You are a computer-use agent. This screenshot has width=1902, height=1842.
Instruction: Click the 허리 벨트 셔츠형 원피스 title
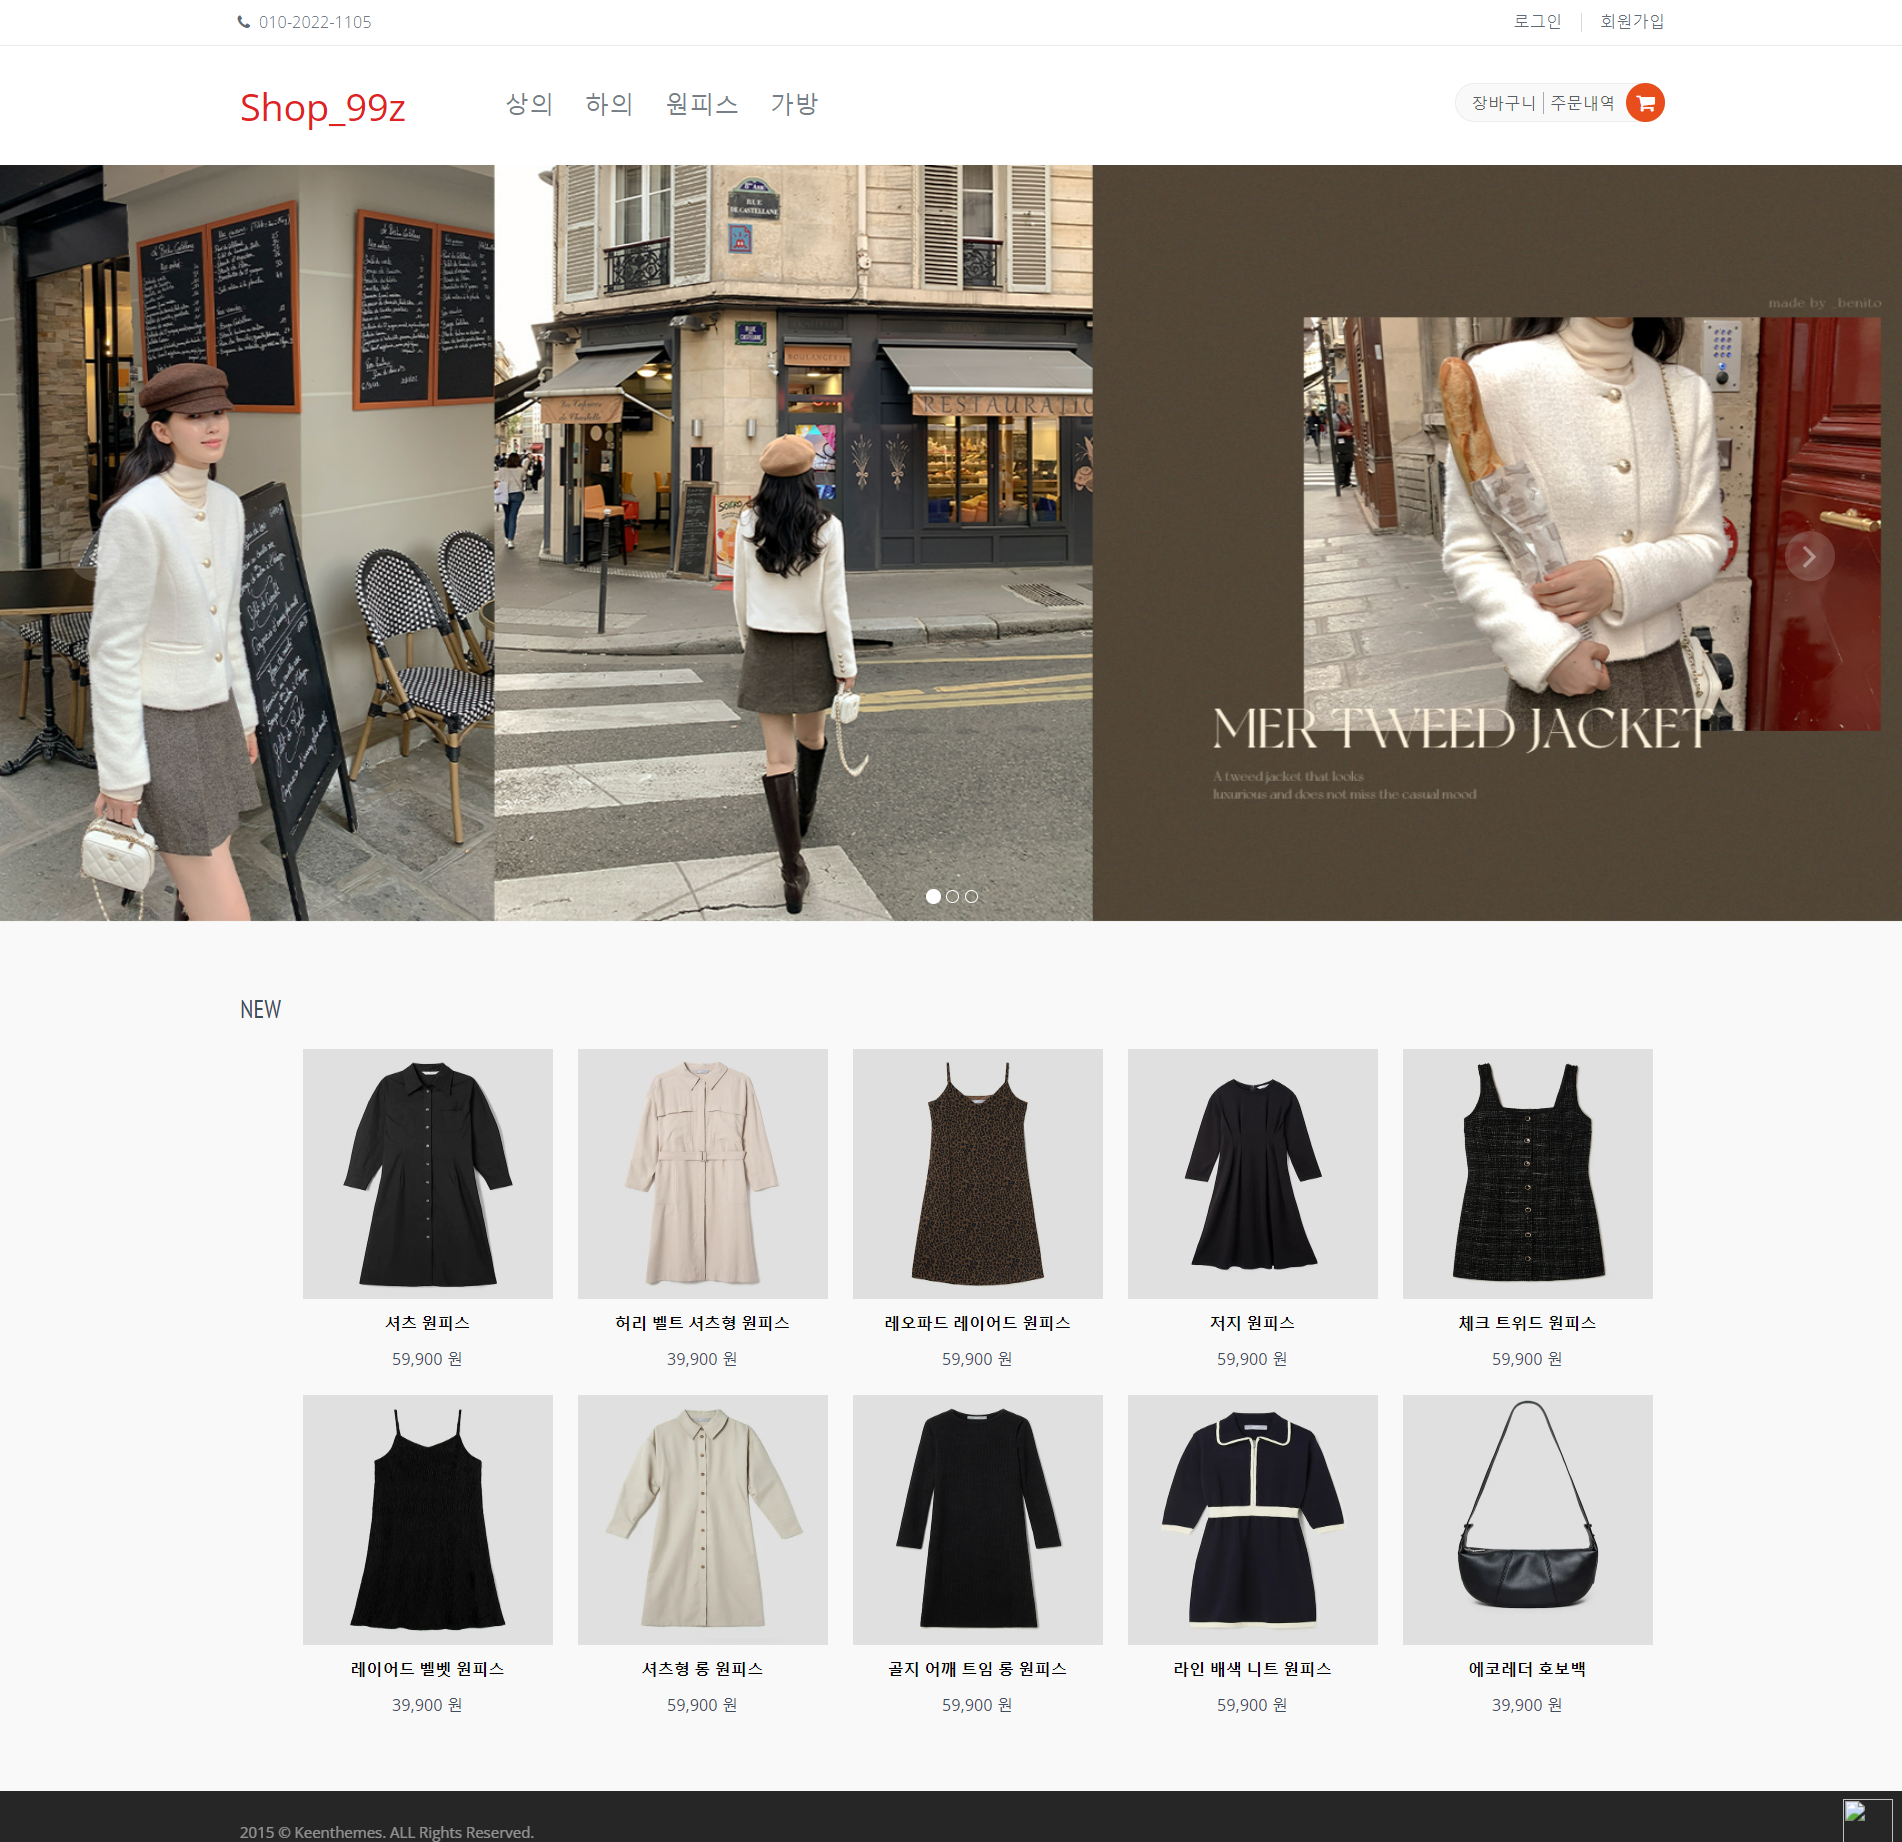(x=703, y=1323)
